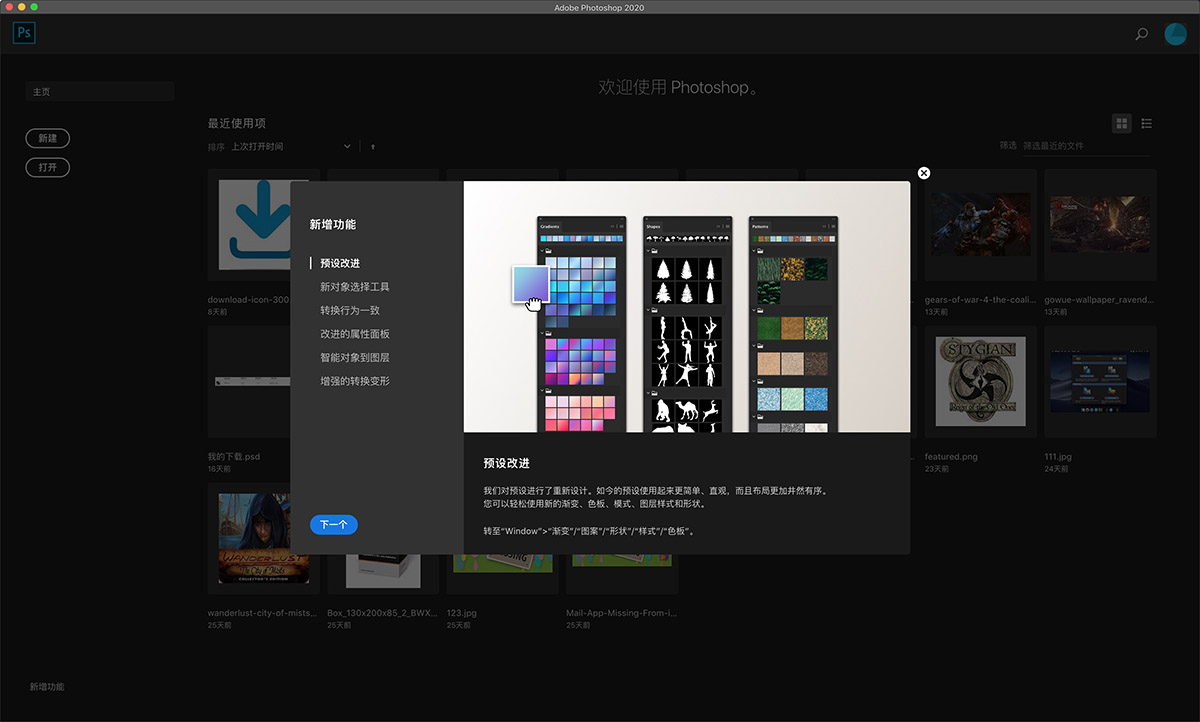Screen dimensions: 1200x722
Task: Click the Box_130x200x85 file name
Action: click(x=382, y=613)
